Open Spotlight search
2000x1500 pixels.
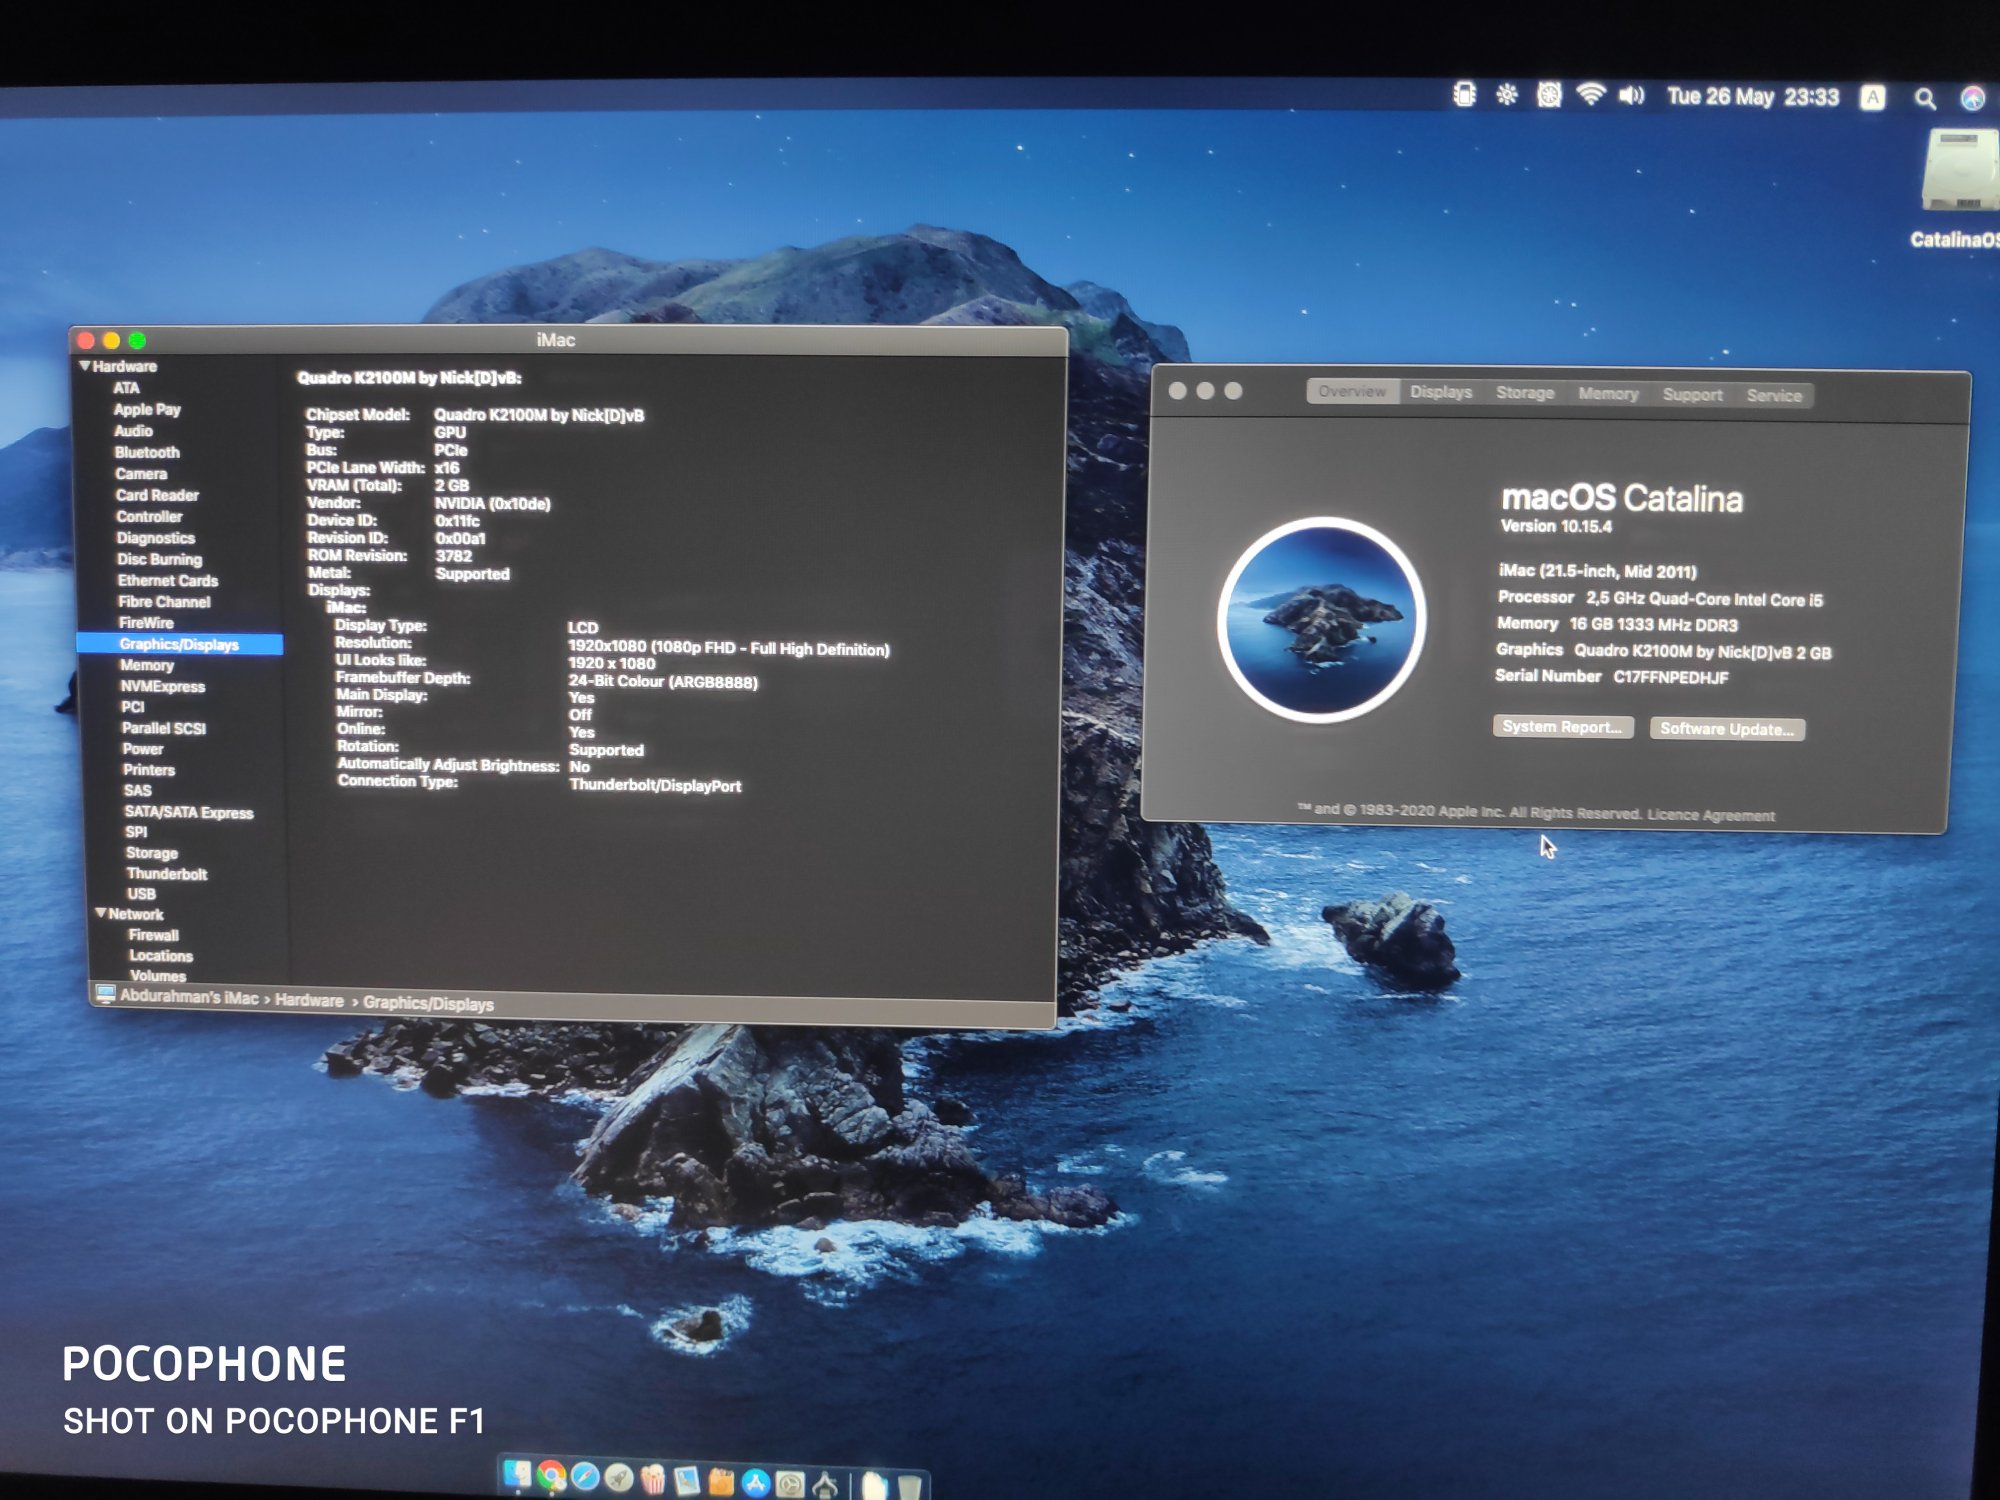point(1925,98)
